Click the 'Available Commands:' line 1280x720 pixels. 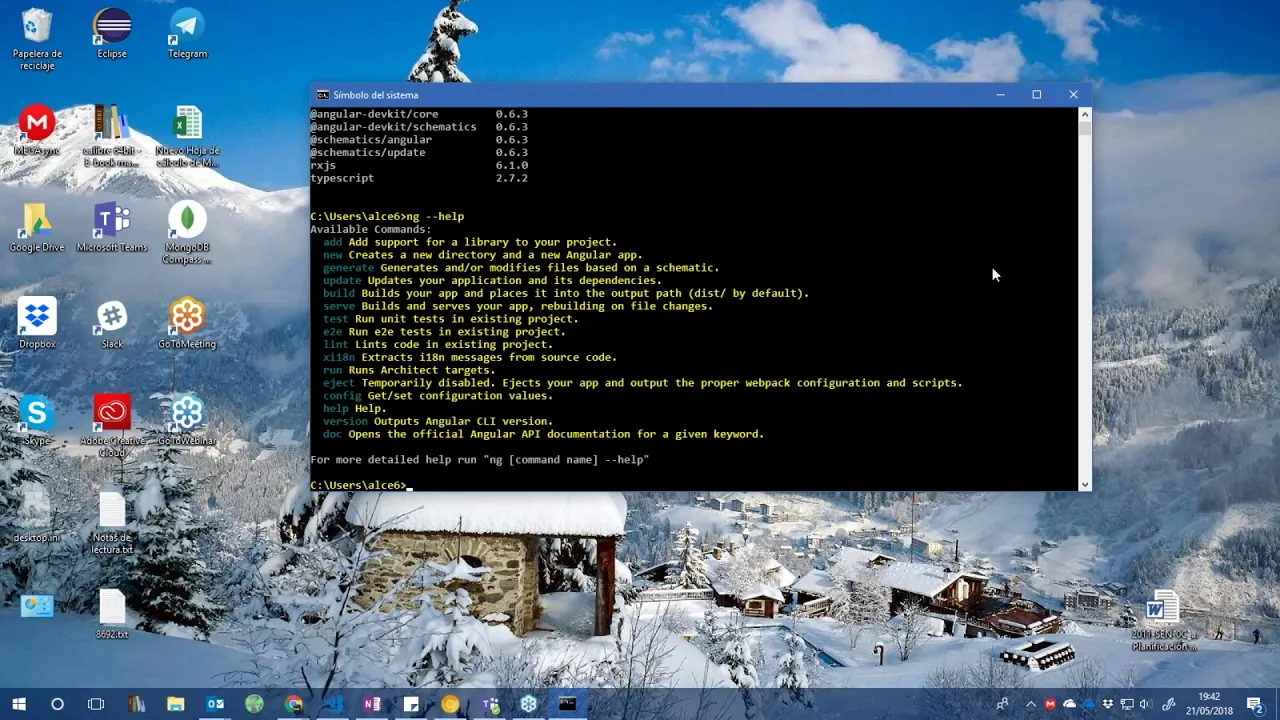371,229
